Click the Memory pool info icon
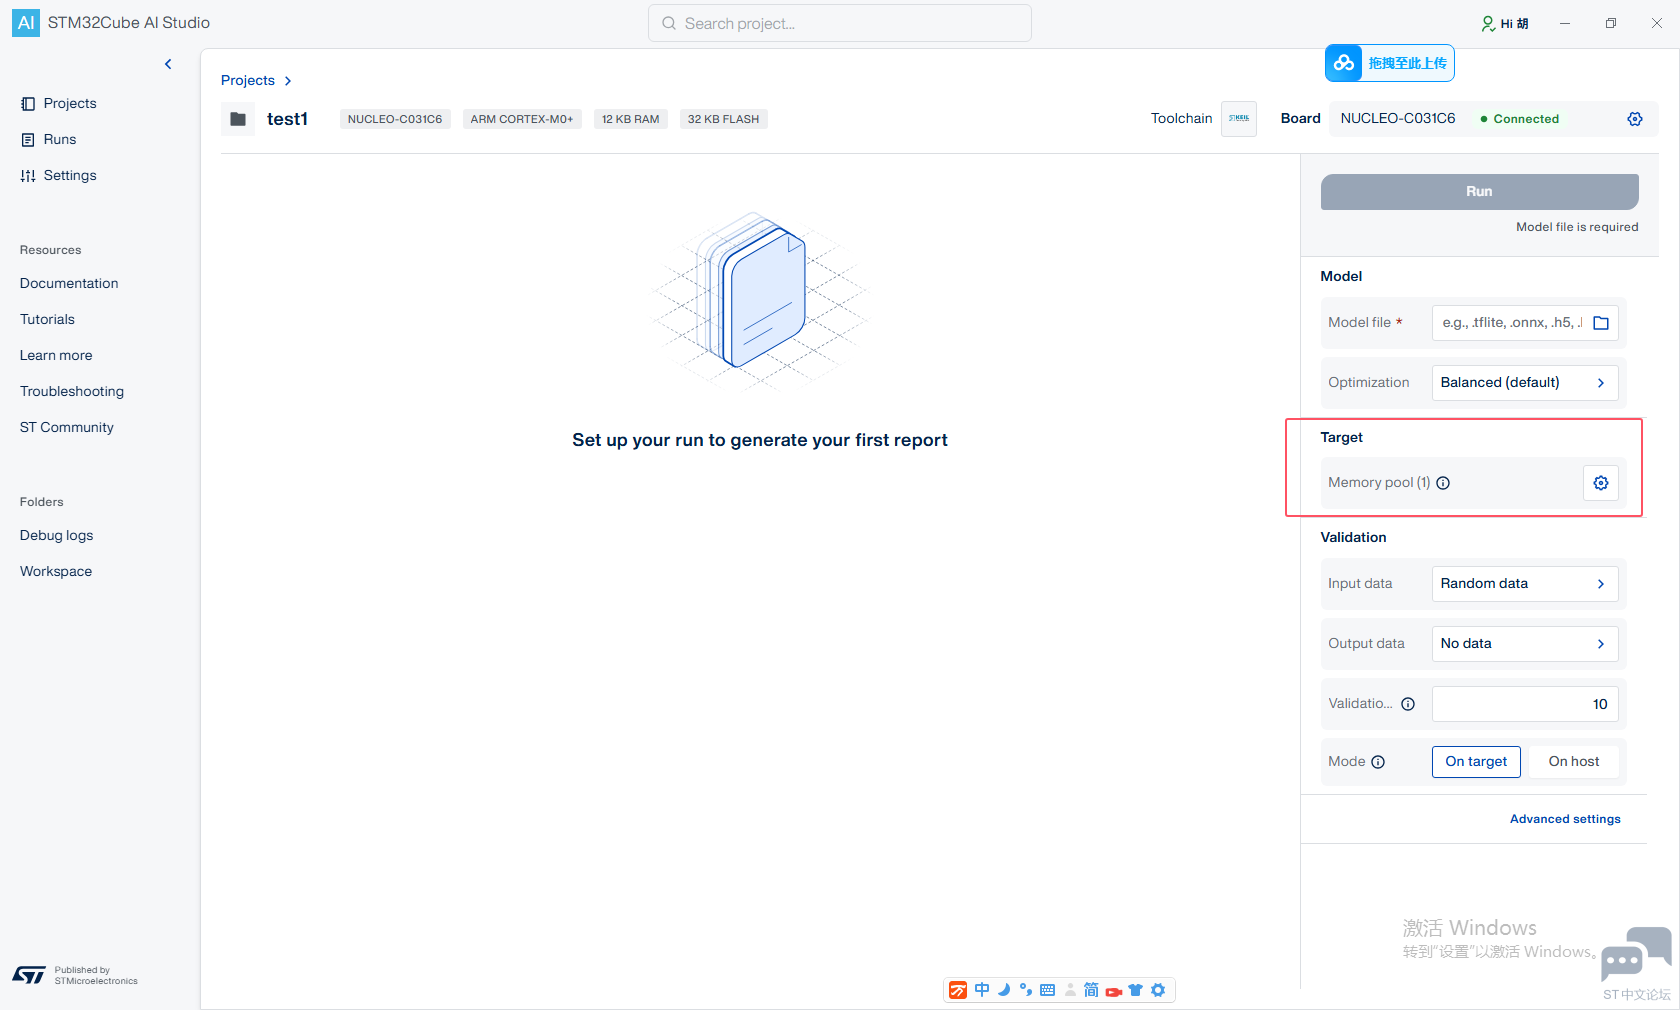The image size is (1680, 1010). [1443, 483]
